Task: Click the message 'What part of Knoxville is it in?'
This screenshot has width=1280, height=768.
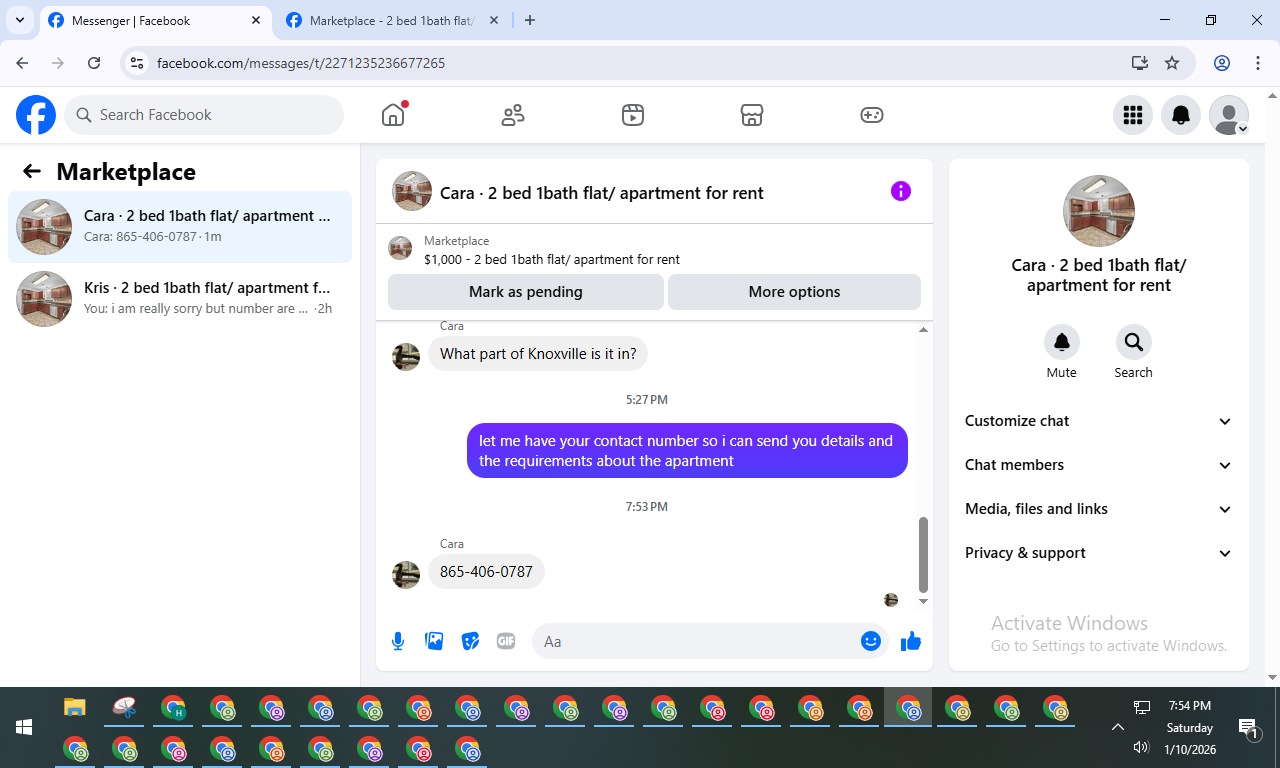Action: point(538,354)
